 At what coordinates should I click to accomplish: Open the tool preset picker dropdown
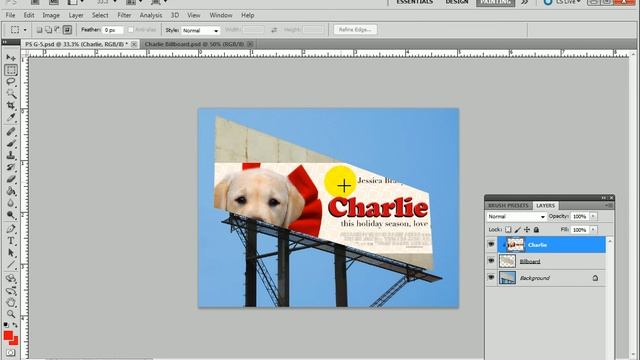click(x=25, y=30)
